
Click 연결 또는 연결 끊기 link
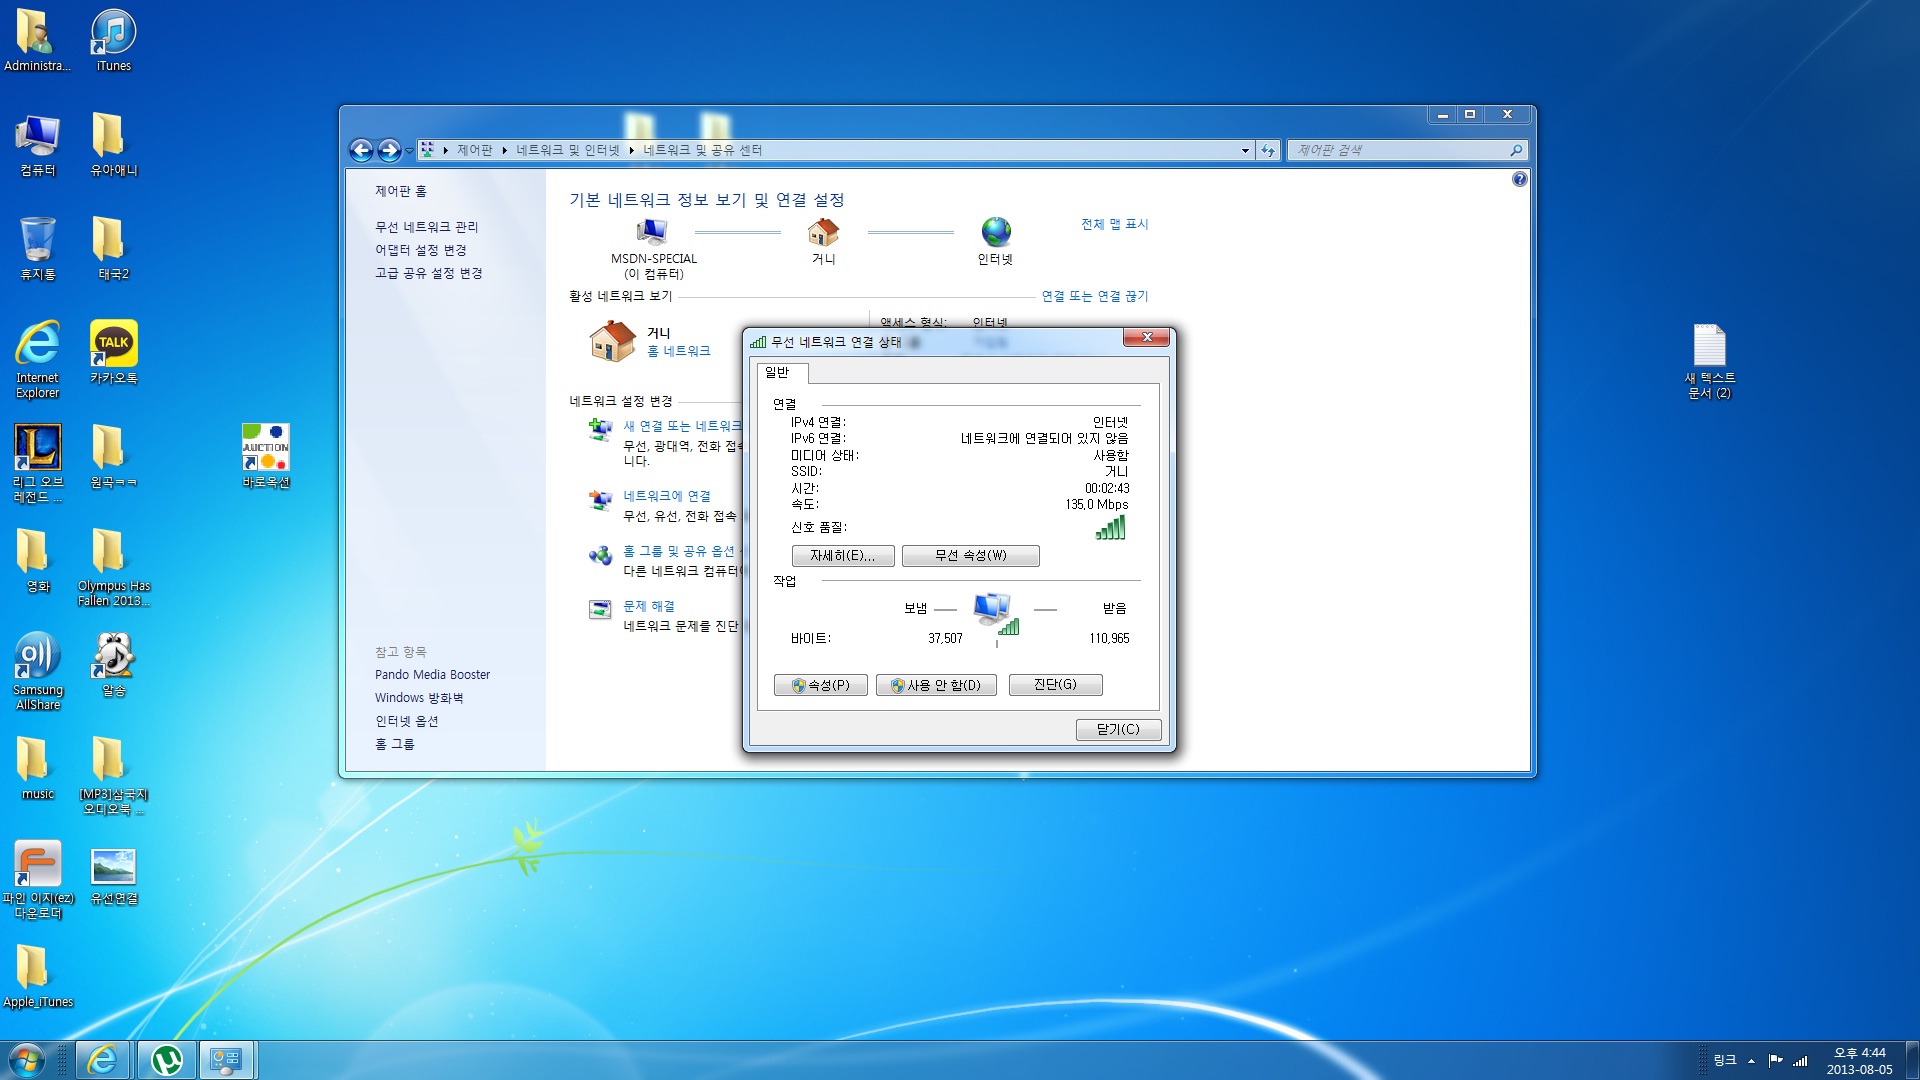(x=1094, y=296)
